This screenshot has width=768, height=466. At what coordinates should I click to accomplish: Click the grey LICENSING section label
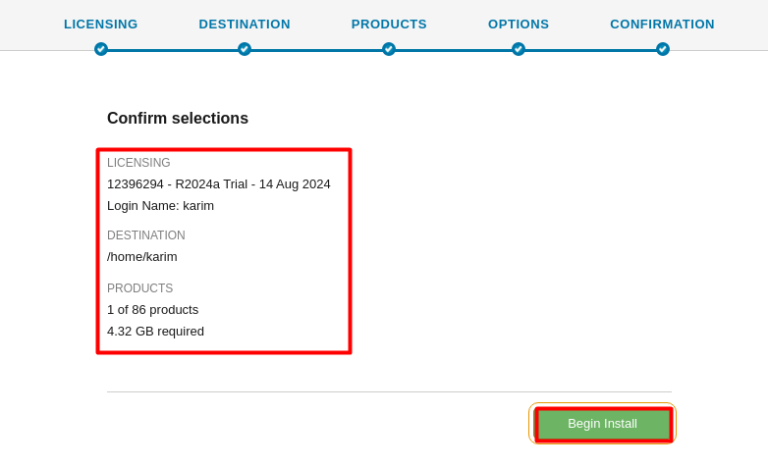(x=139, y=163)
